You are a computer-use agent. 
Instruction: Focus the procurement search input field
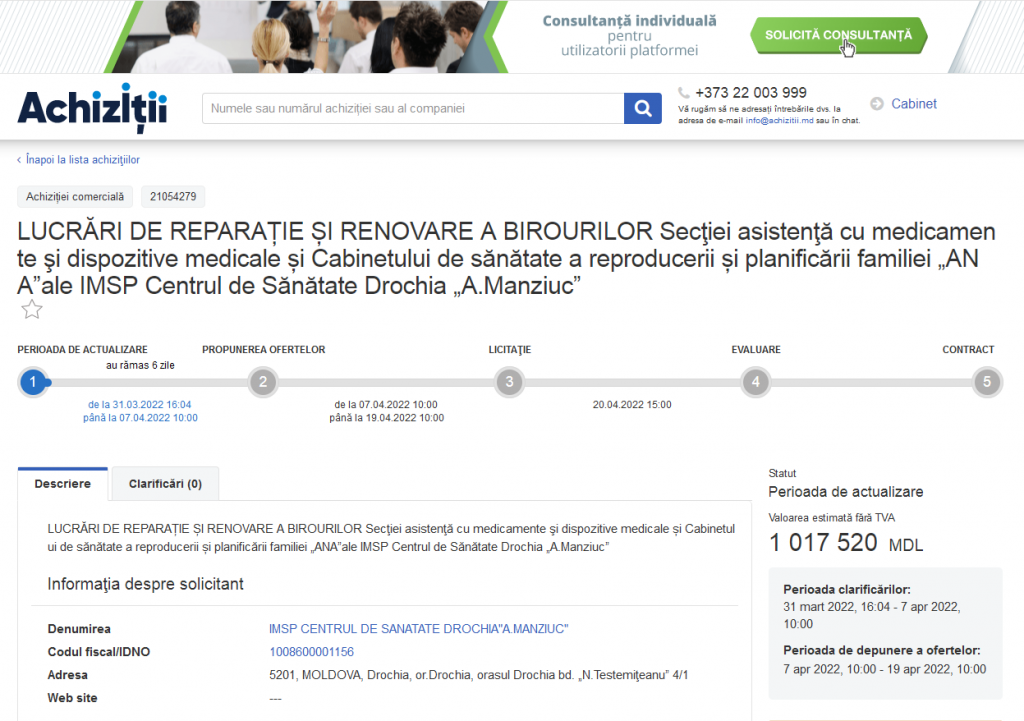point(412,108)
